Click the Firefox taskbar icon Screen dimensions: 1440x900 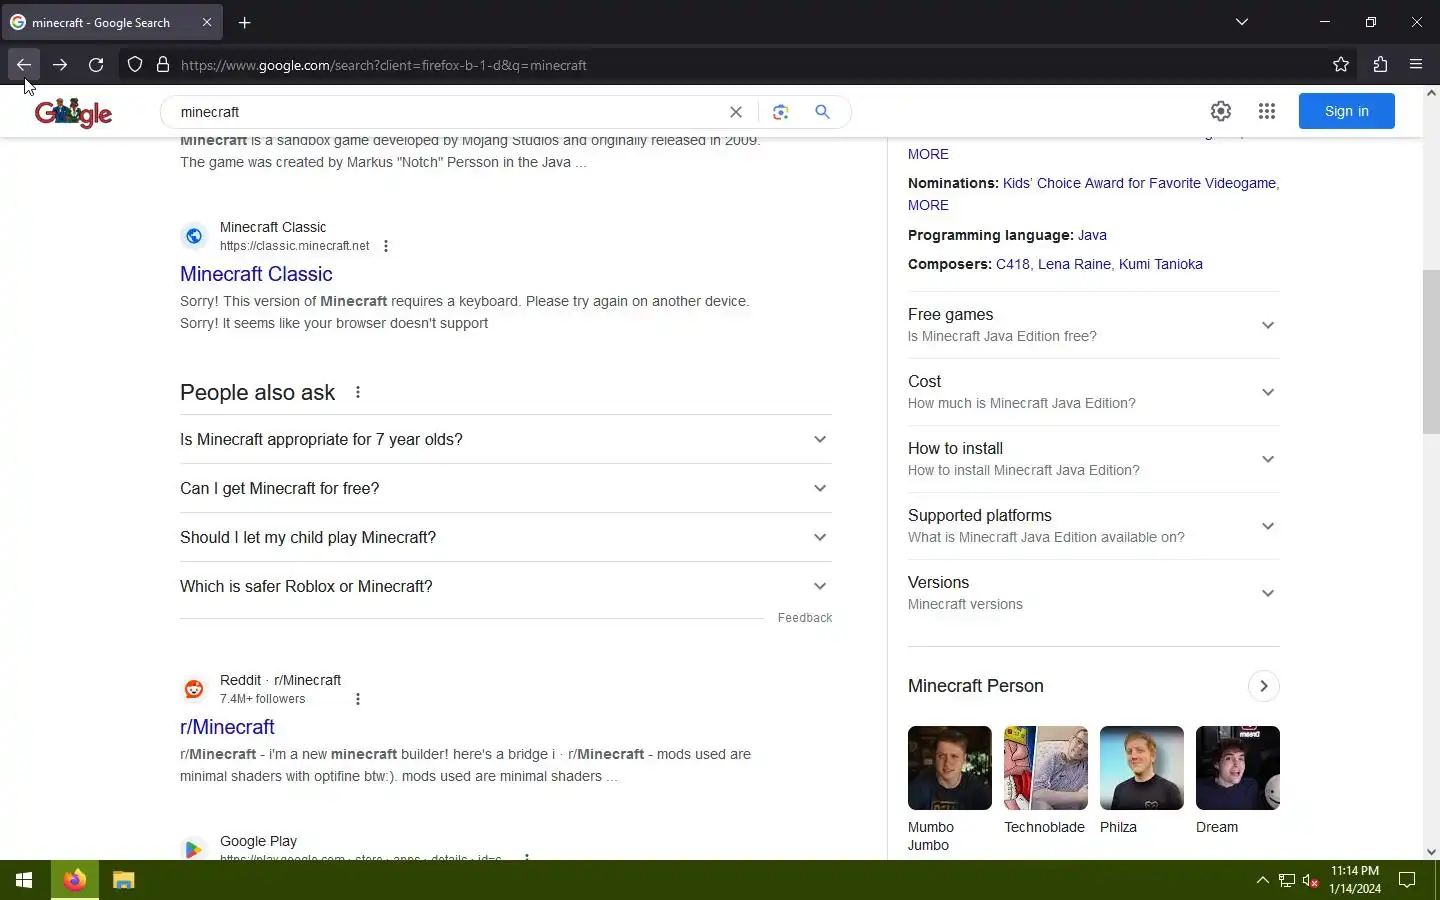(75, 880)
